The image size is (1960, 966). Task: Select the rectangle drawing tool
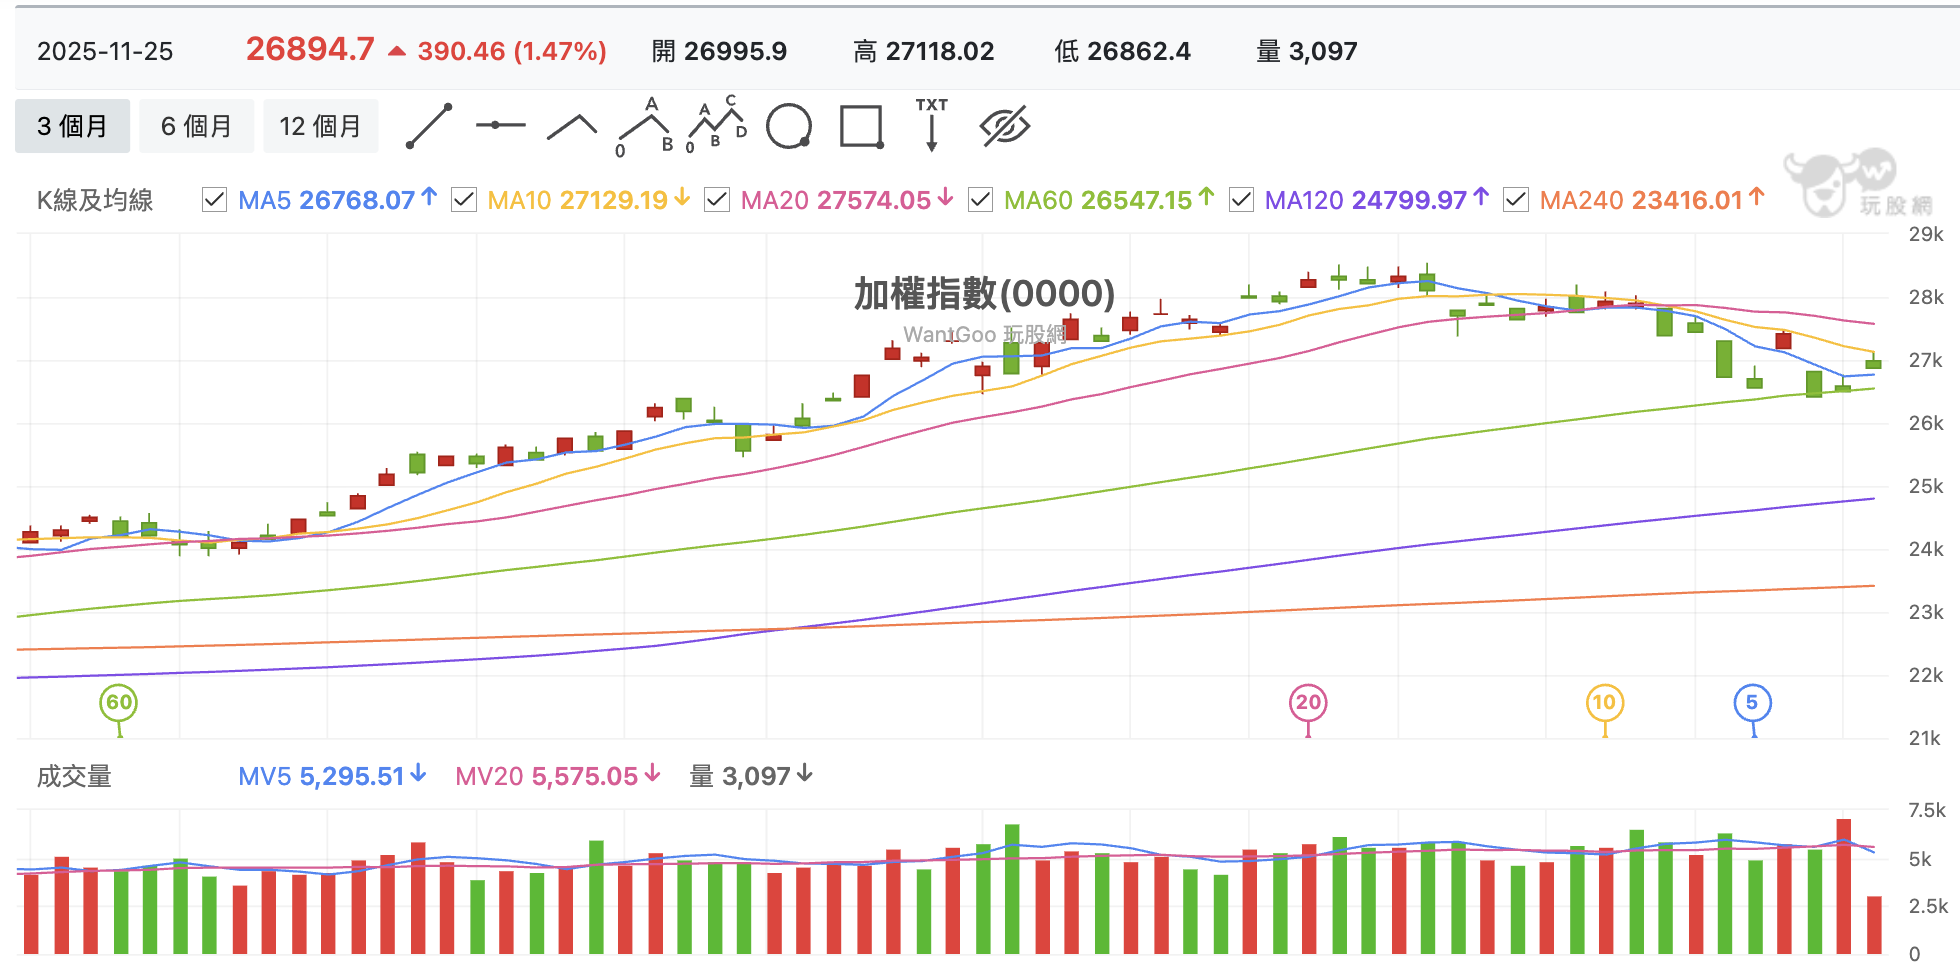point(861,127)
